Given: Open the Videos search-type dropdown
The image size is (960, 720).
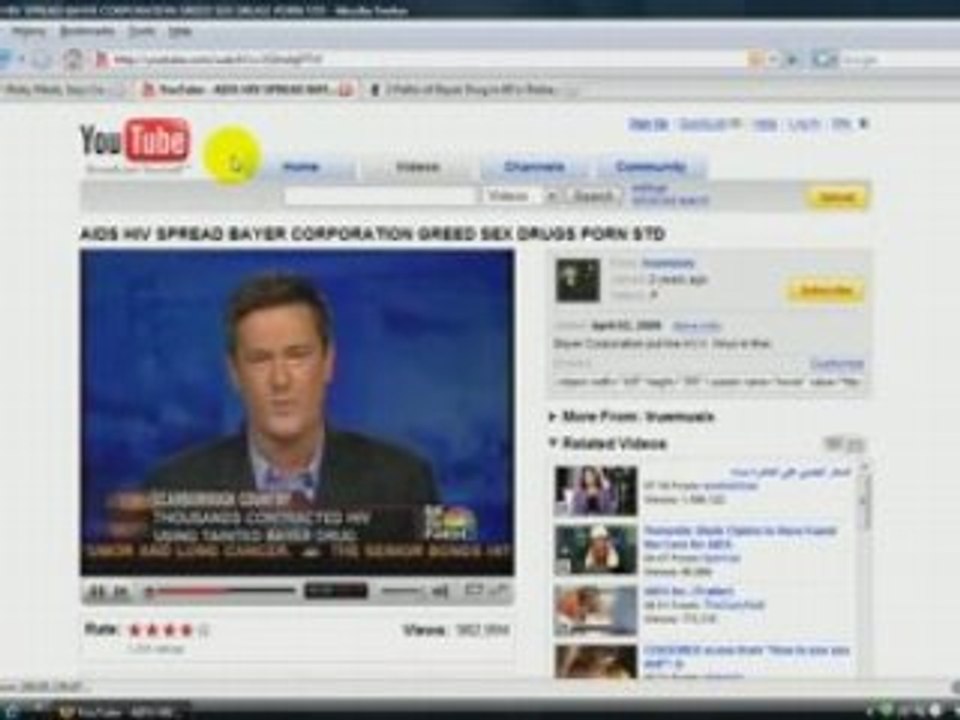Looking at the screenshot, I should point(521,197).
